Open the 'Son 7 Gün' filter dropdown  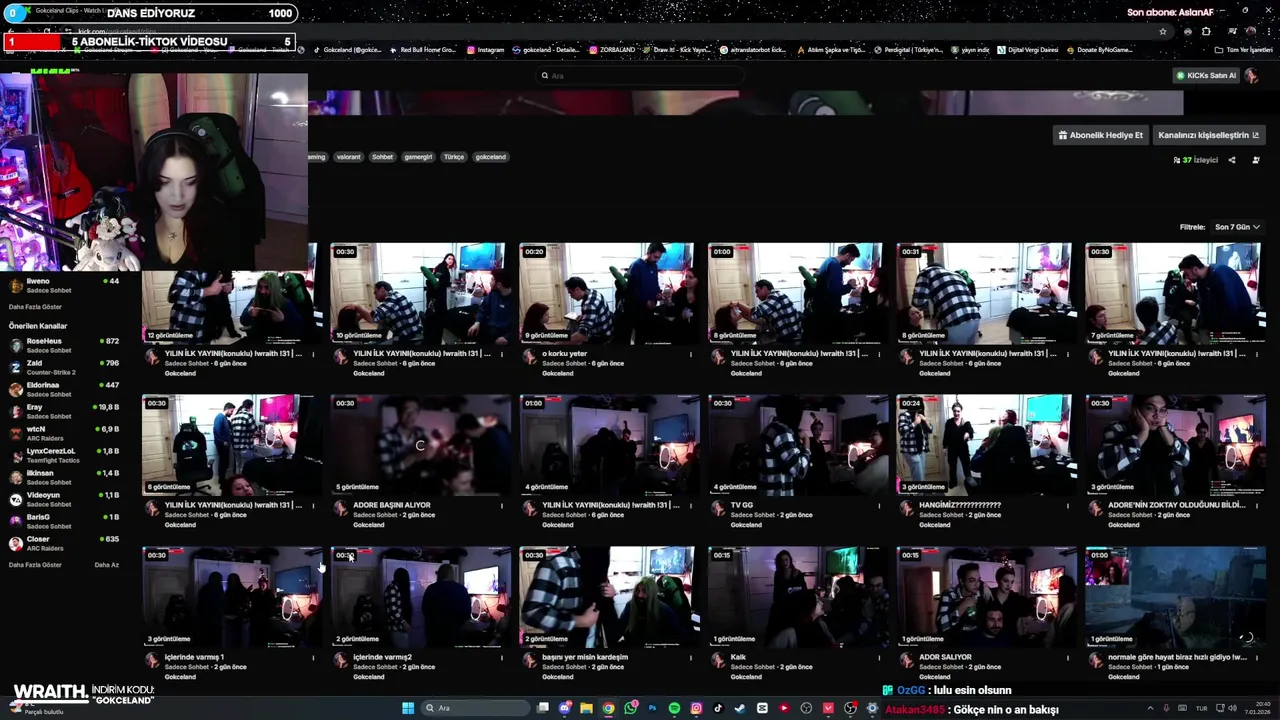click(x=1237, y=227)
